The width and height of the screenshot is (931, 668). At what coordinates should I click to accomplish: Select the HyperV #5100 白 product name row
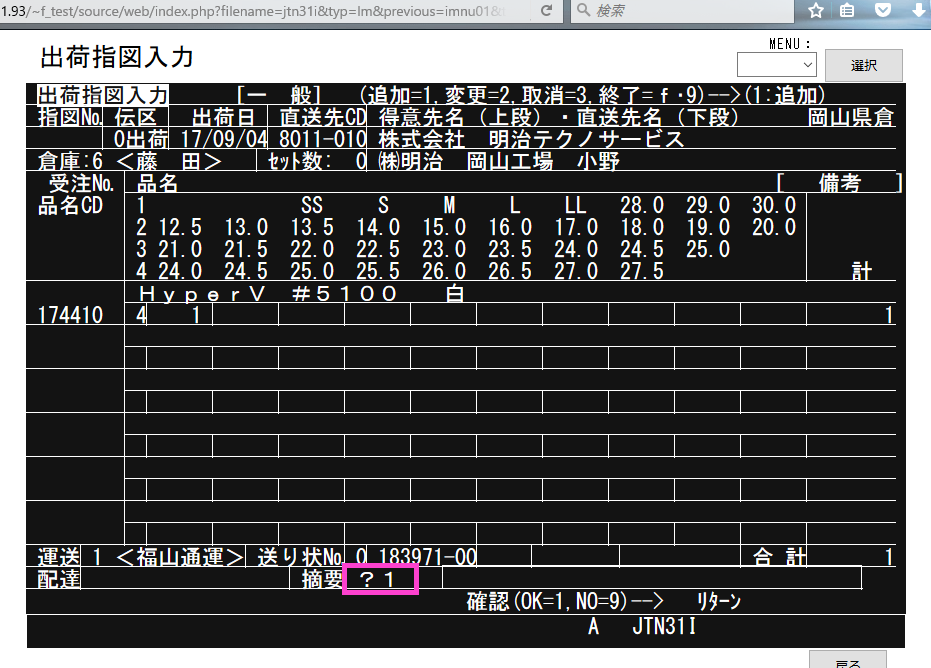click(x=300, y=293)
